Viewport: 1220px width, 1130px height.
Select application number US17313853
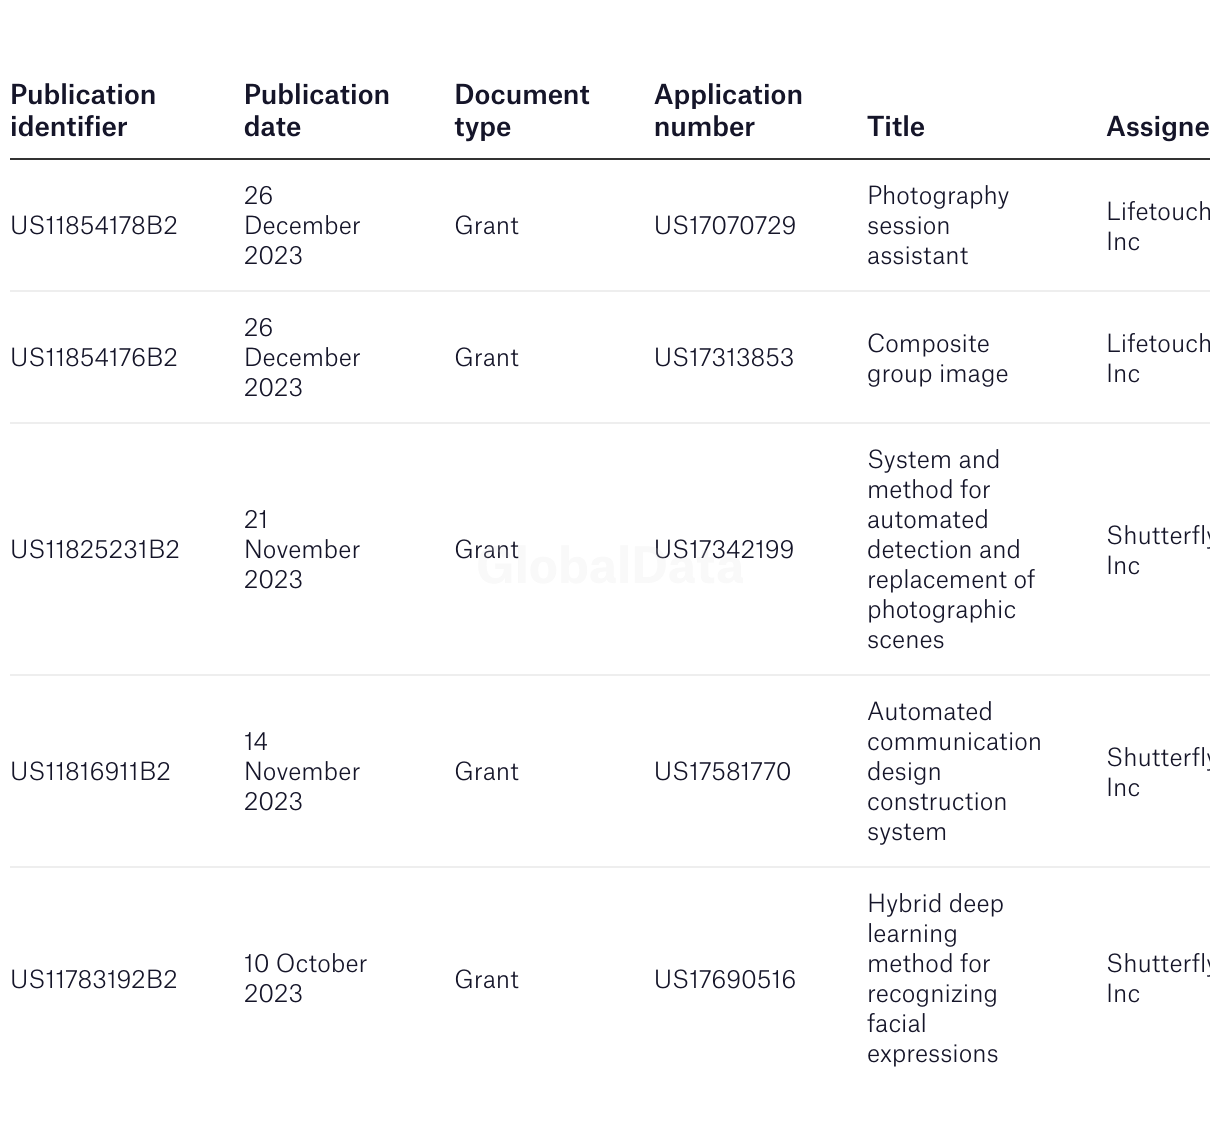pos(724,358)
